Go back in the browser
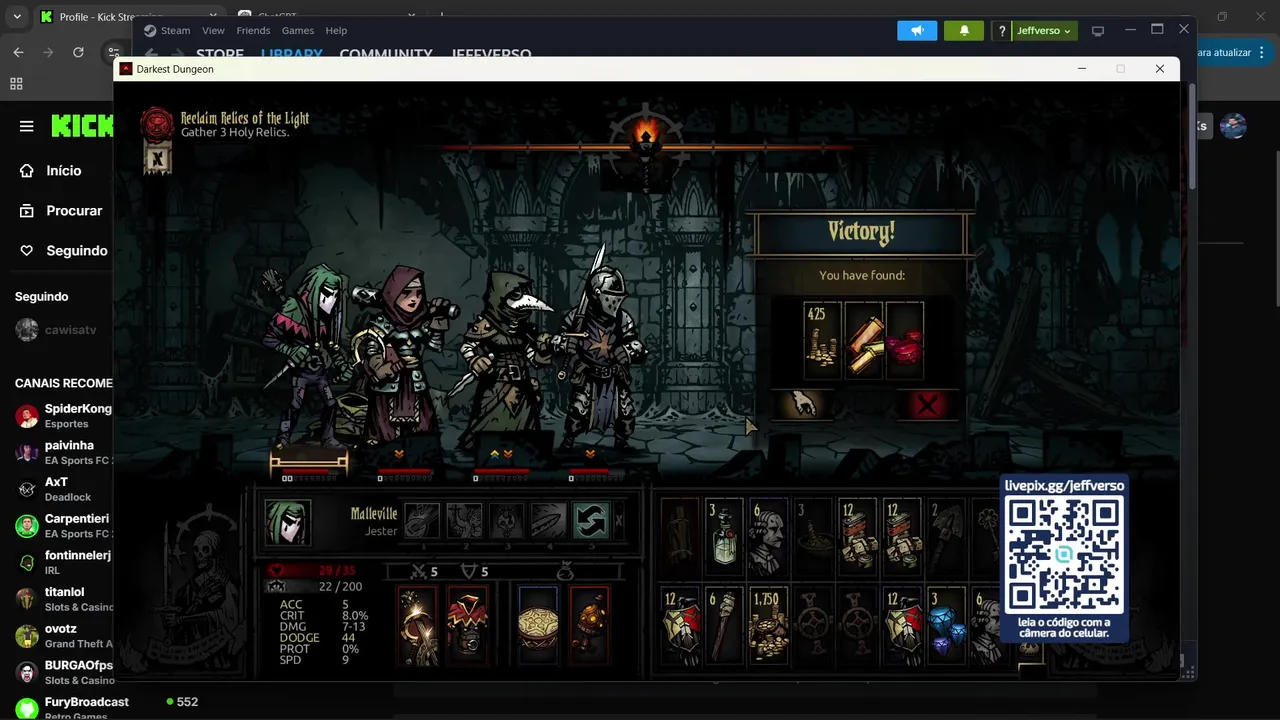The width and height of the screenshot is (1280, 720). coord(18,52)
